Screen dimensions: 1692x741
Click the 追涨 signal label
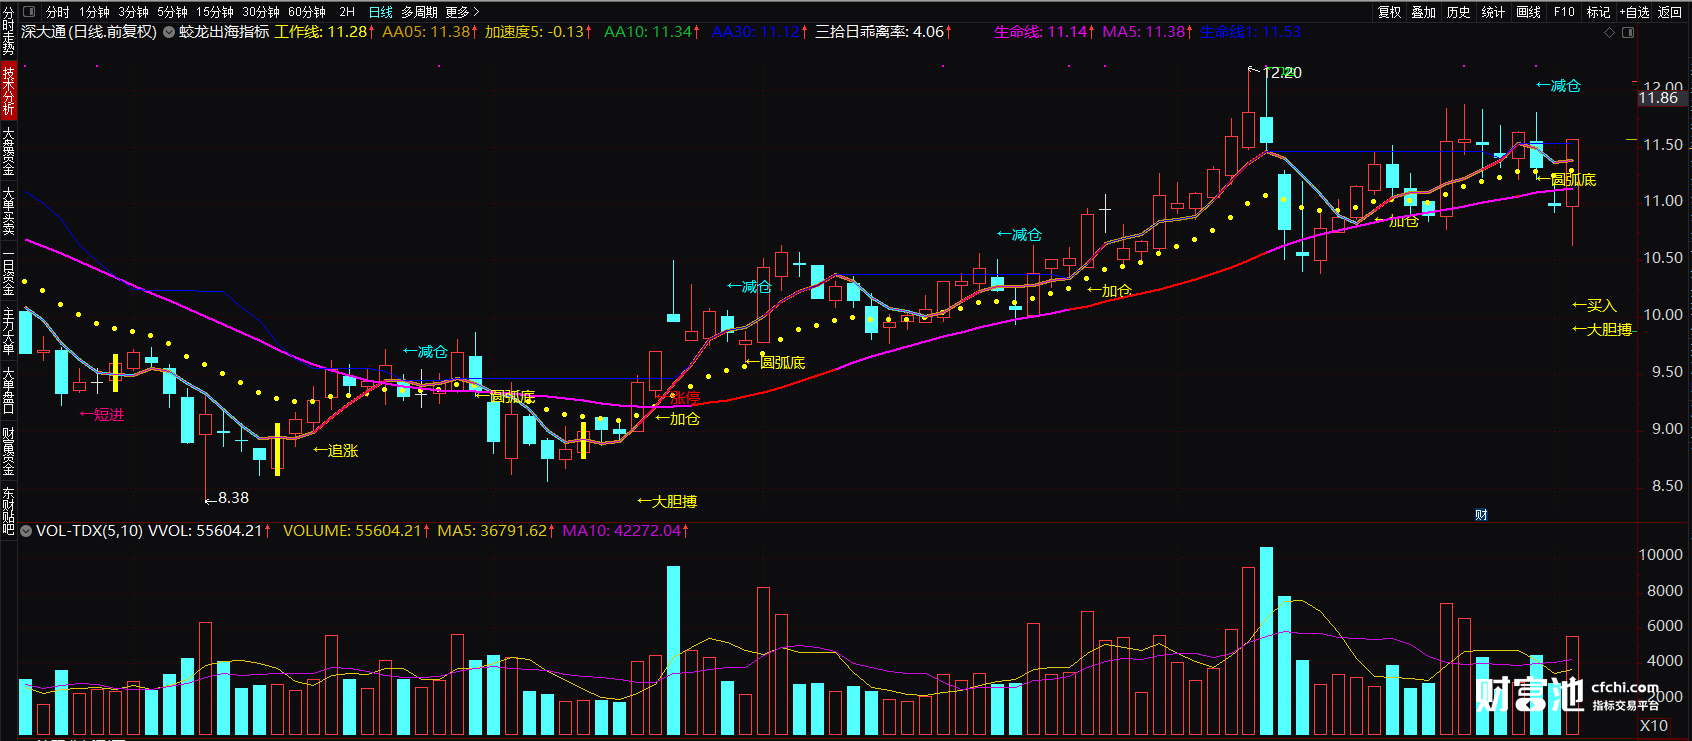tap(336, 451)
